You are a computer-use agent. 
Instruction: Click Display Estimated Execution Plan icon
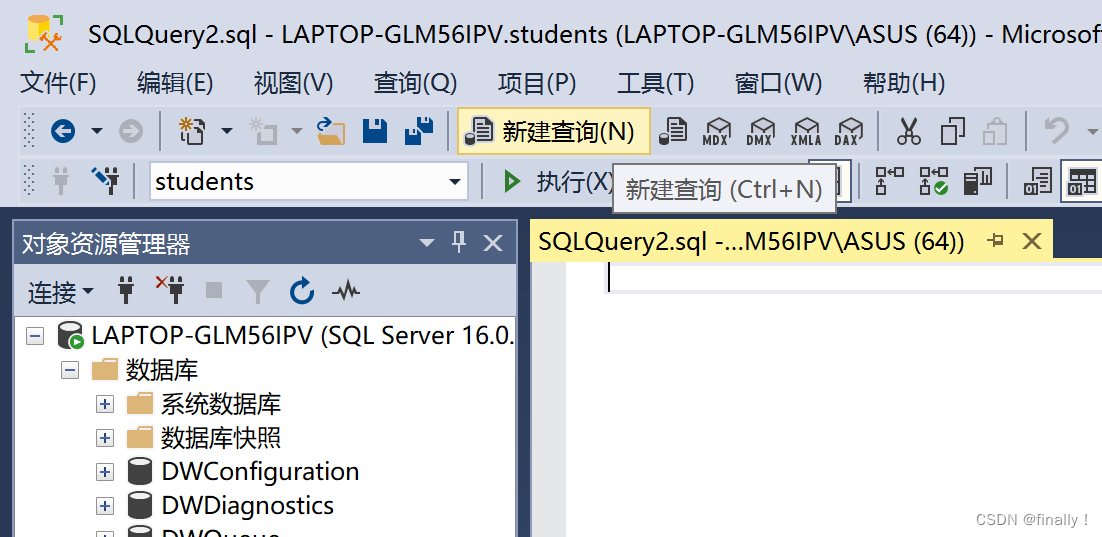pyautogui.click(x=890, y=181)
